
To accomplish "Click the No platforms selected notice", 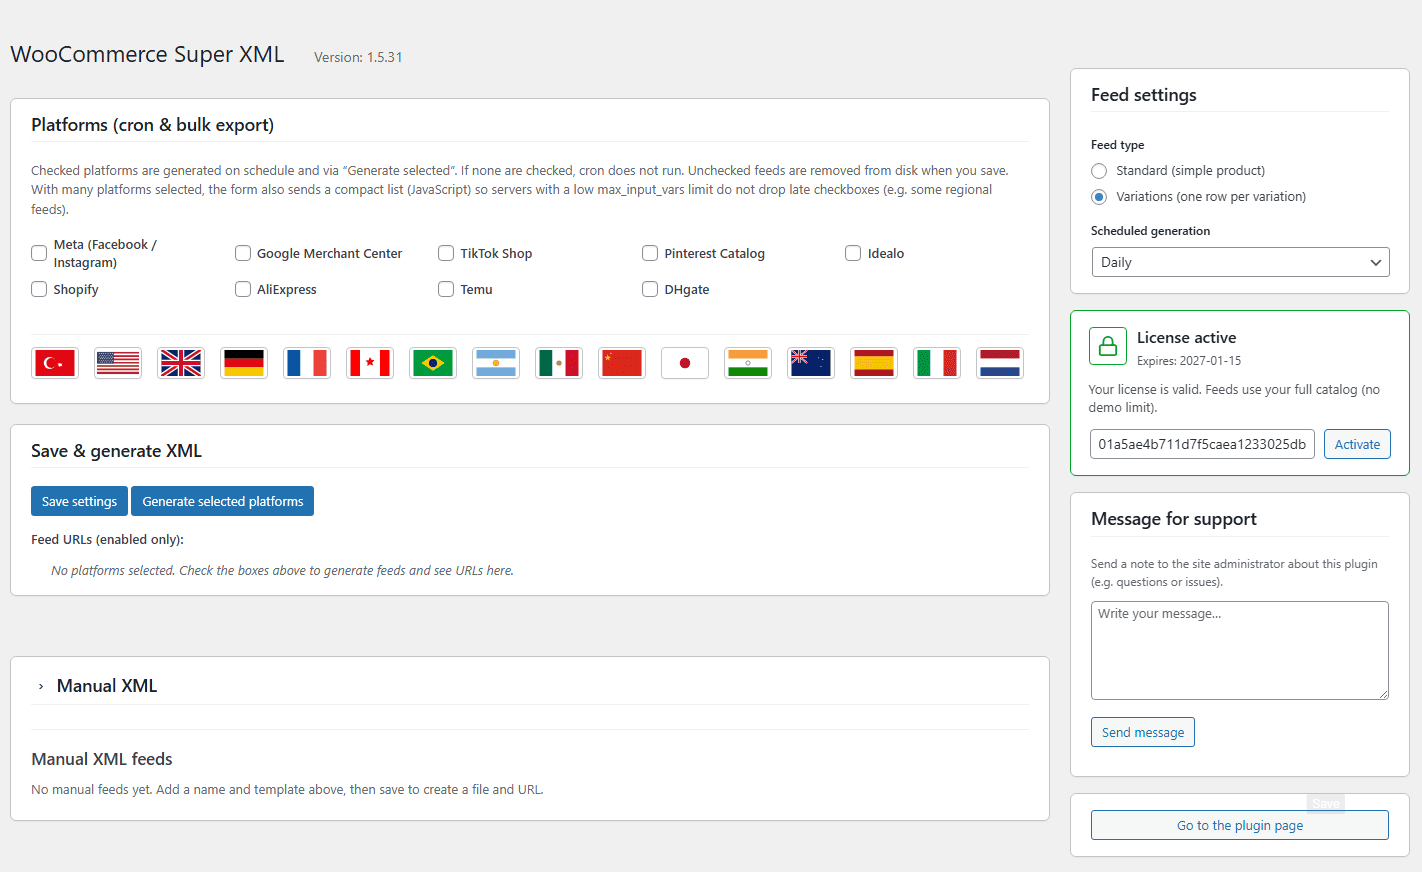I will (282, 571).
